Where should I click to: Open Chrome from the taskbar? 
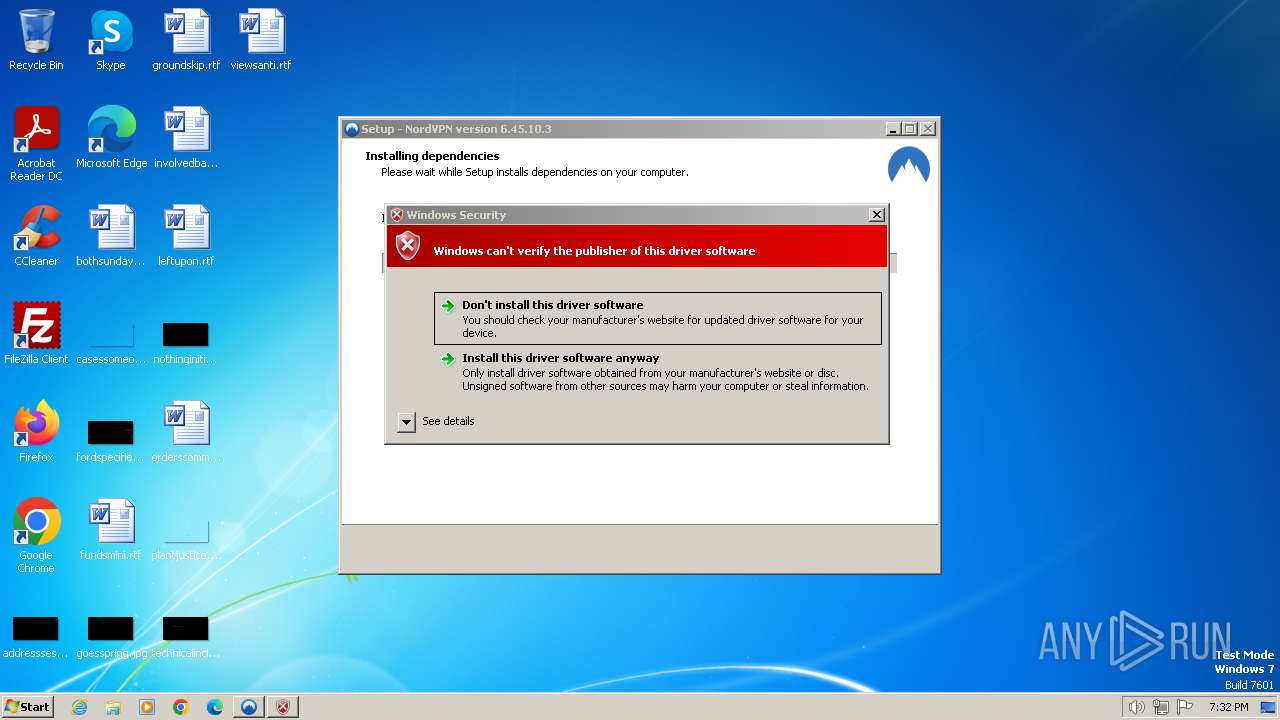pos(181,707)
